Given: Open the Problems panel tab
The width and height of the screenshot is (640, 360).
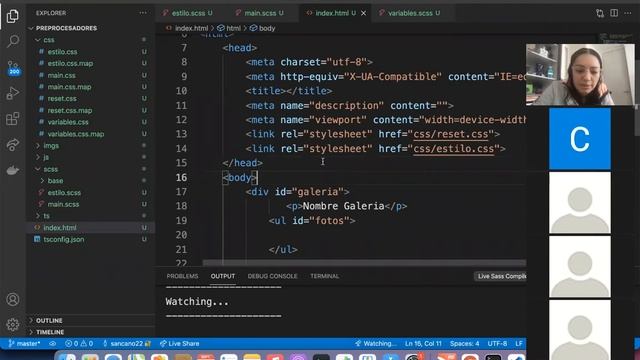Looking at the screenshot, I should 182,276.
